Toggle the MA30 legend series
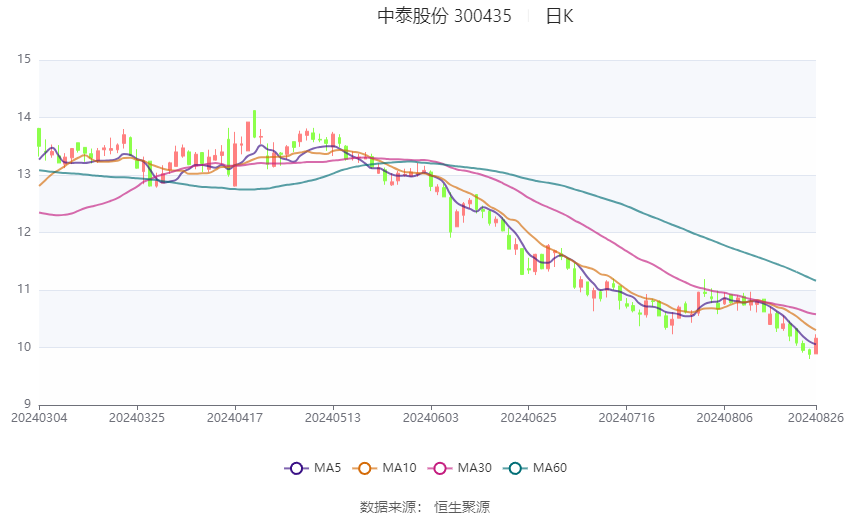 460,468
